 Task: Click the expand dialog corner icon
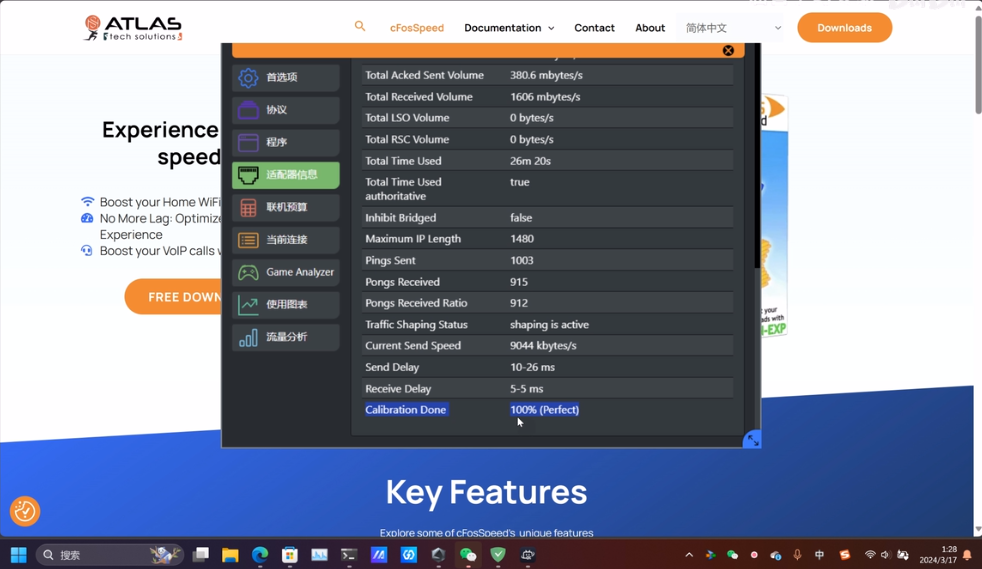click(x=752, y=440)
